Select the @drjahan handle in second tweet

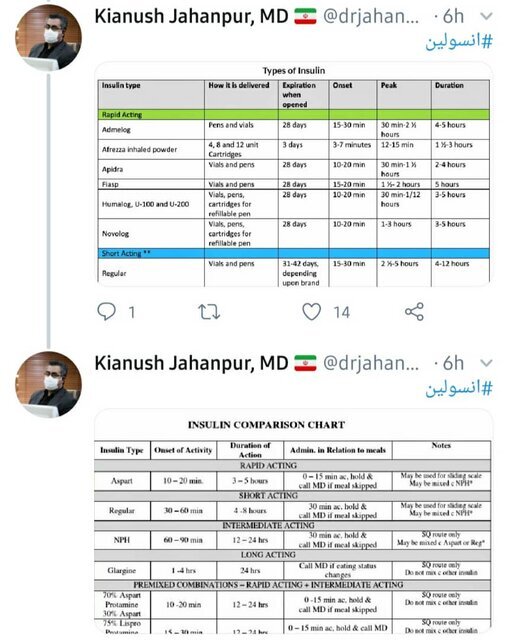click(371, 363)
